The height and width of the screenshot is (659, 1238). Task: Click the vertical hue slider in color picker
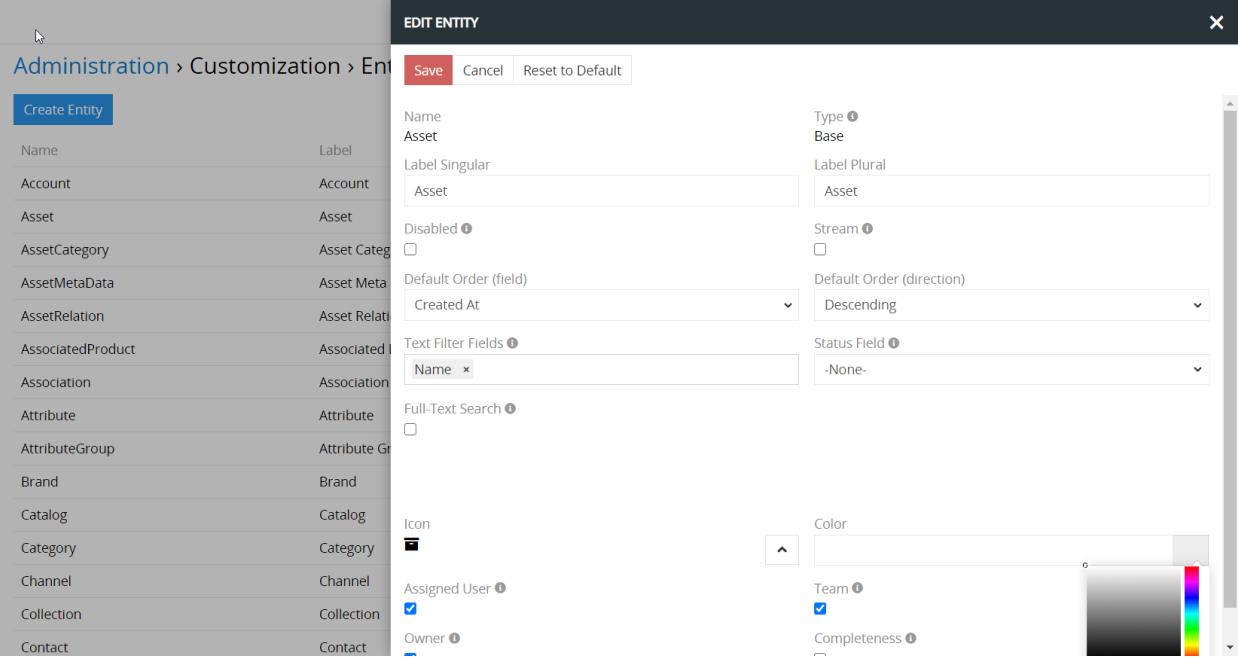(x=1191, y=610)
